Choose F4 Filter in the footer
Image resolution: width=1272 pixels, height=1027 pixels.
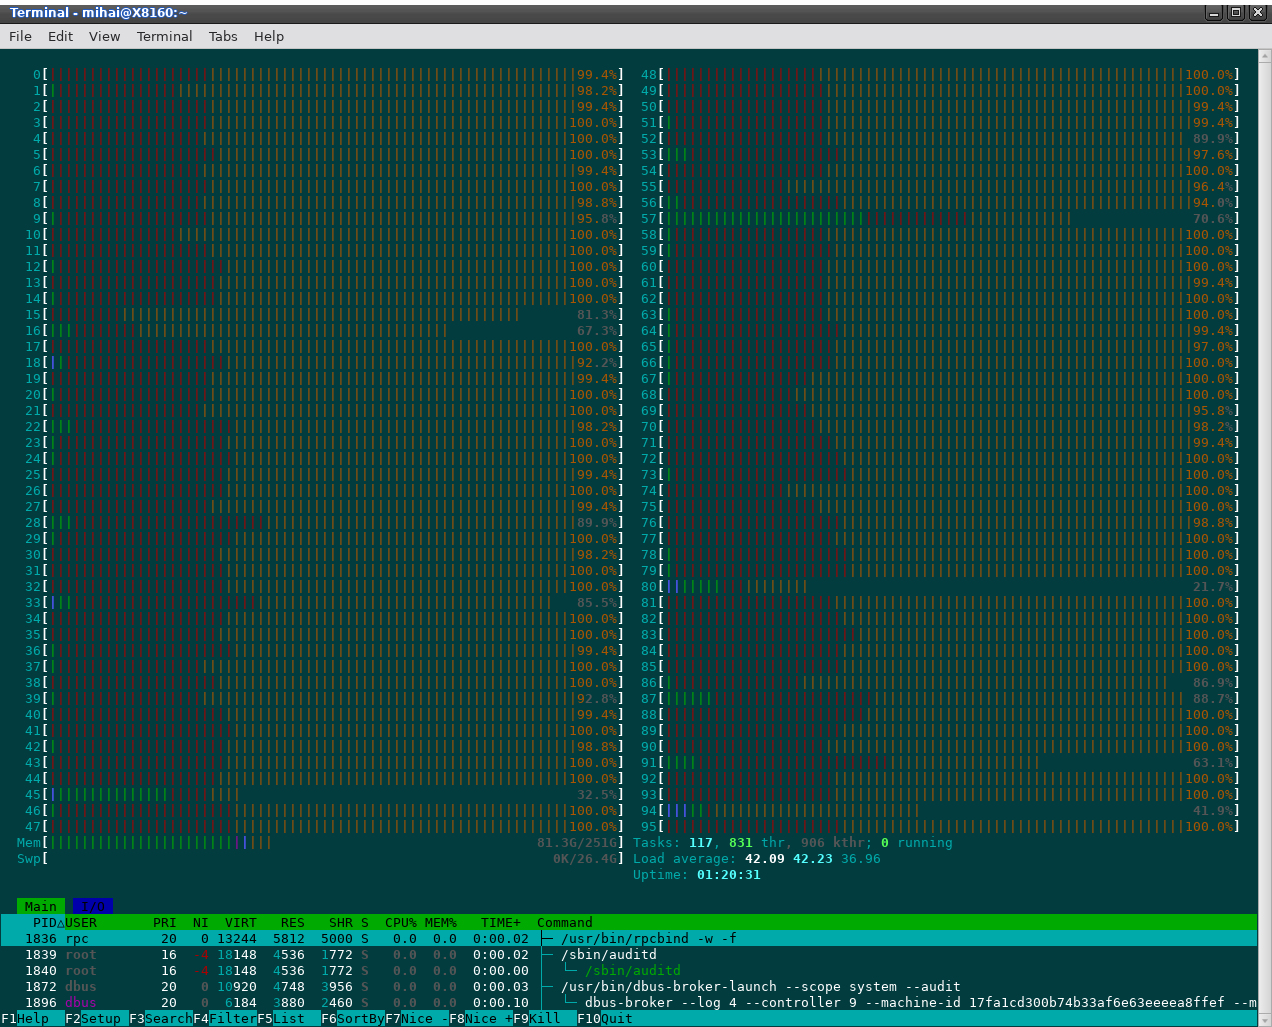point(225,1018)
